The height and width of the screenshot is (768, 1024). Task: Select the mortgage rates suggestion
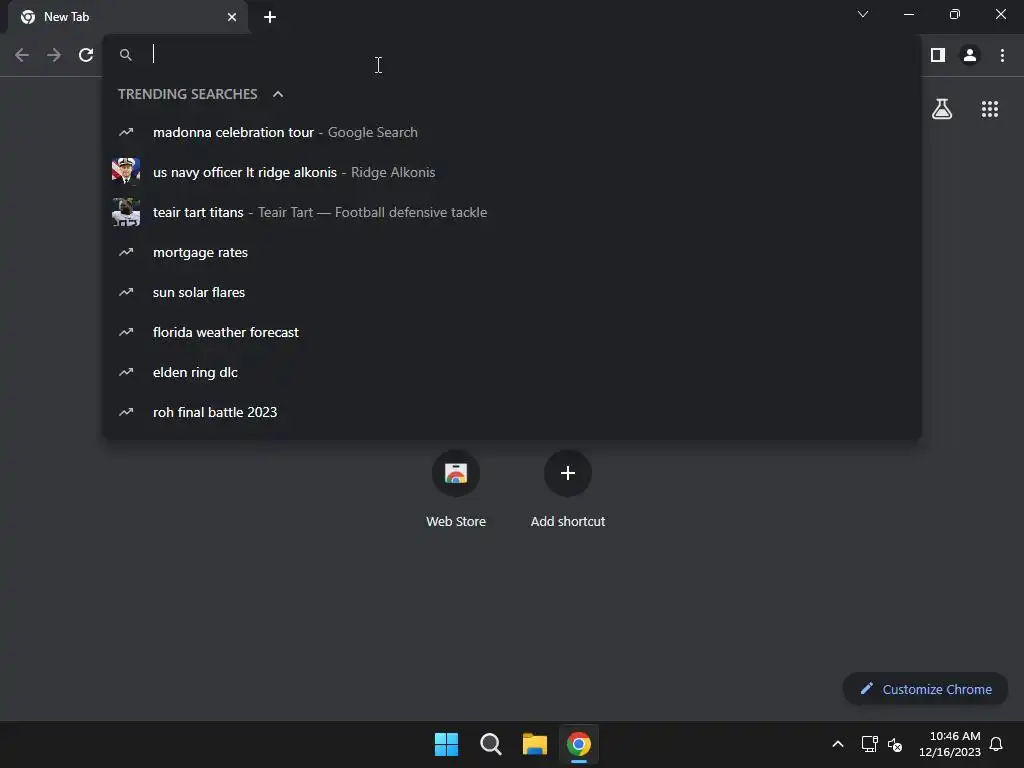point(512,252)
